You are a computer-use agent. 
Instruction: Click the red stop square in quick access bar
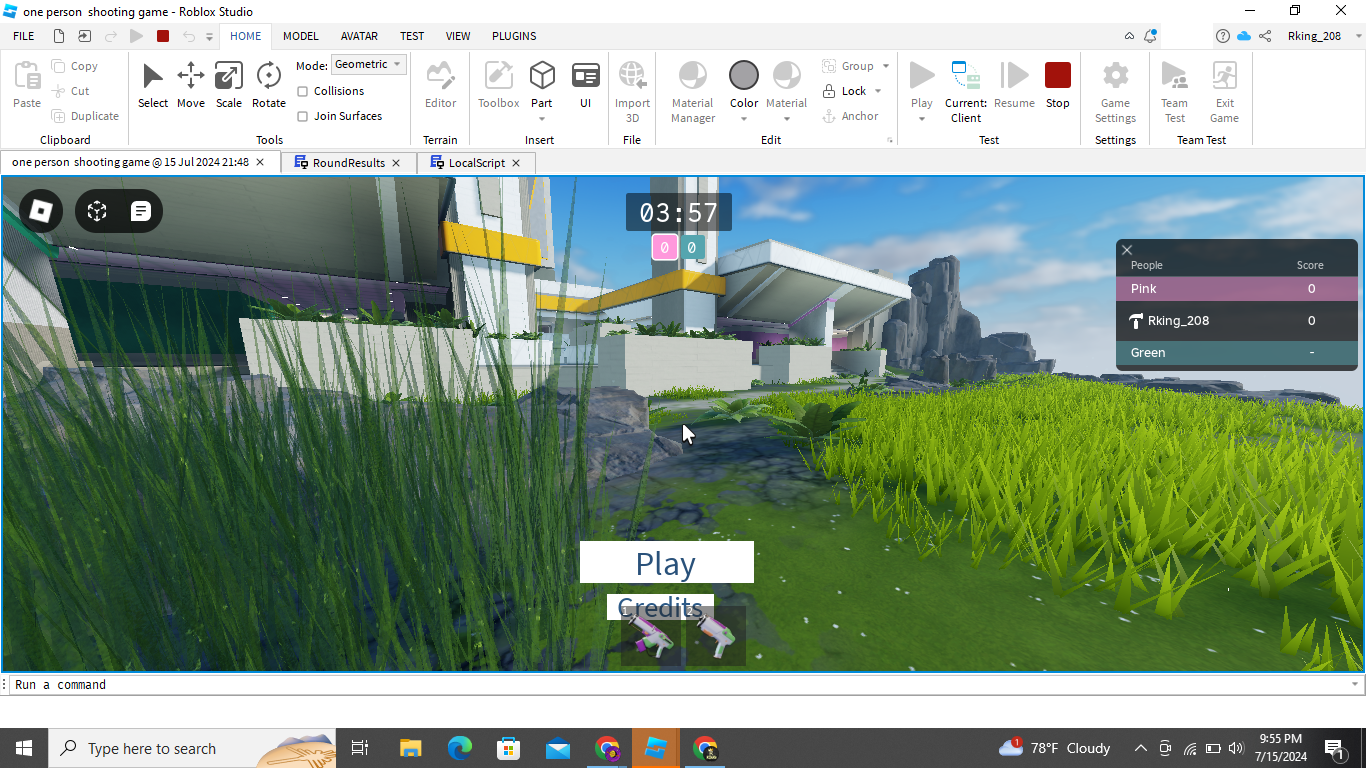[163, 36]
